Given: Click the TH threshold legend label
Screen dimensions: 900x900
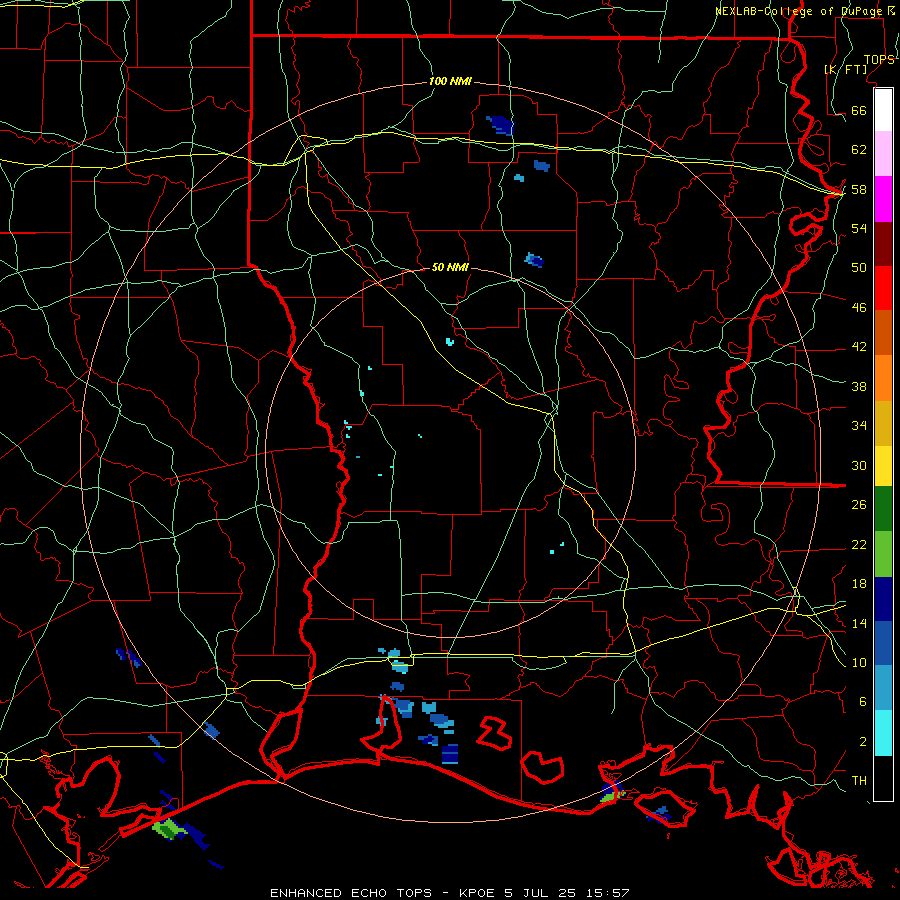Looking at the screenshot, I should (859, 780).
